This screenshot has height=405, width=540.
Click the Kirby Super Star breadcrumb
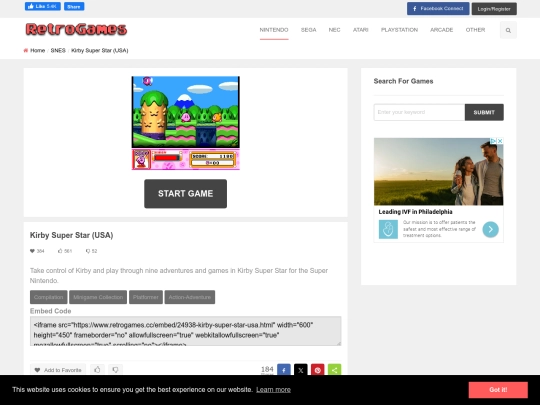100,50
